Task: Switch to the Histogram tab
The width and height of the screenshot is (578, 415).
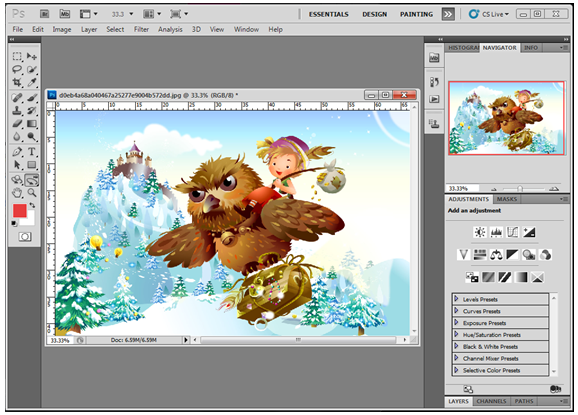Action: pyautogui.click(x=463, y=48)
